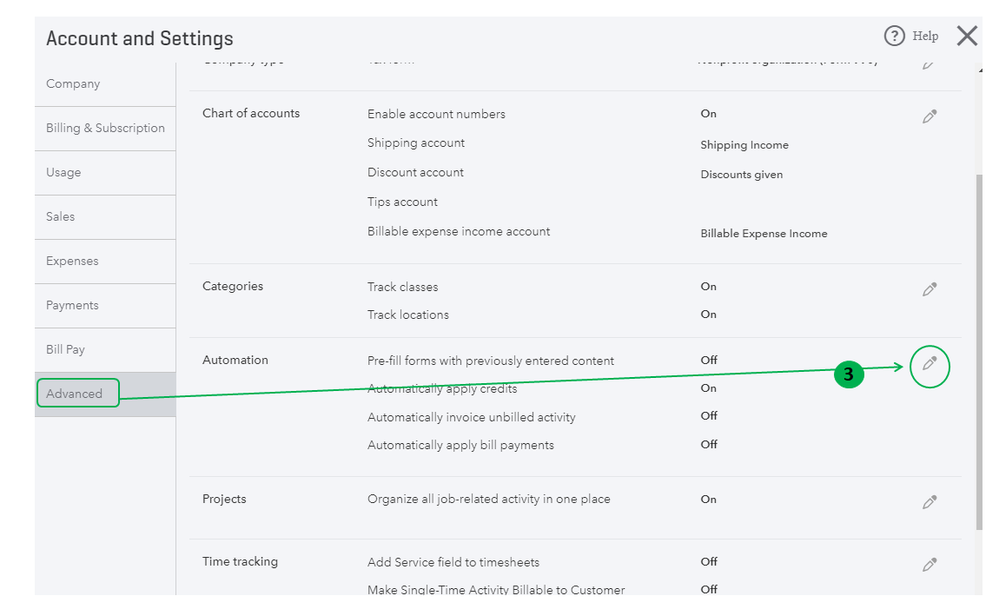The width and height of the screenshot is (999, 603).
Task: Click the Track classes setting row
Action: point(403,287)
